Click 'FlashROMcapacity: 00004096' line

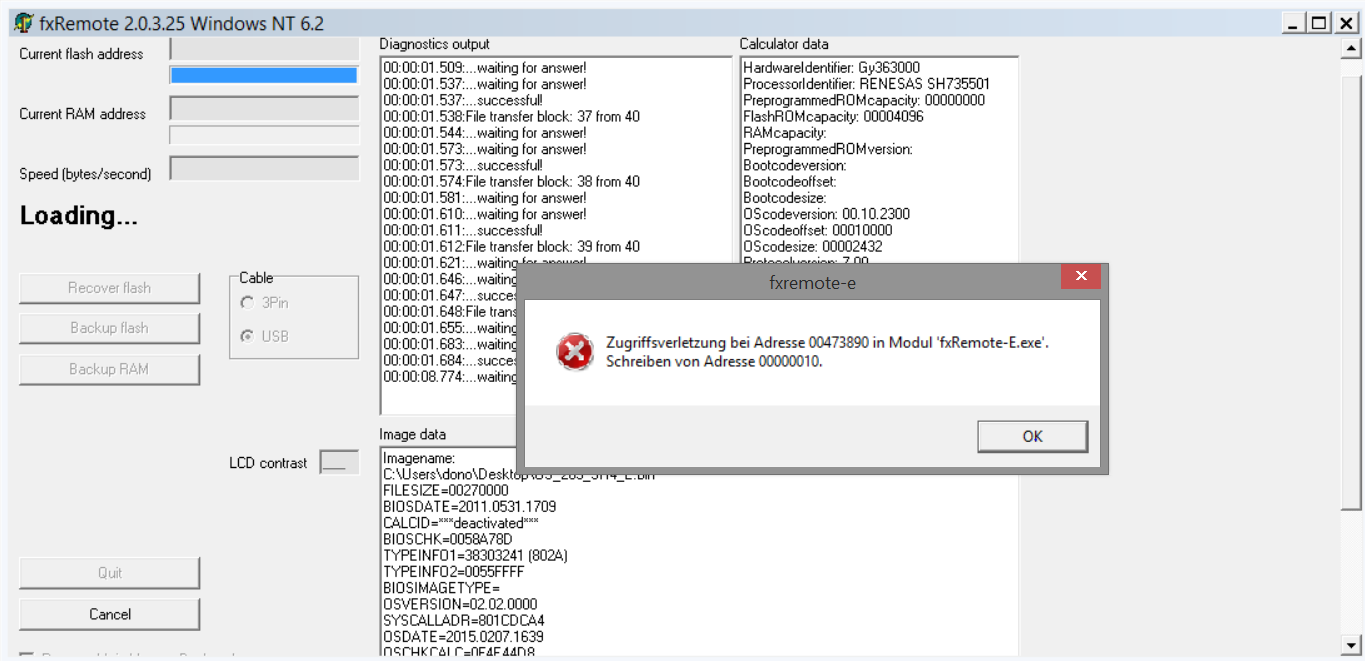coord(833,117)
